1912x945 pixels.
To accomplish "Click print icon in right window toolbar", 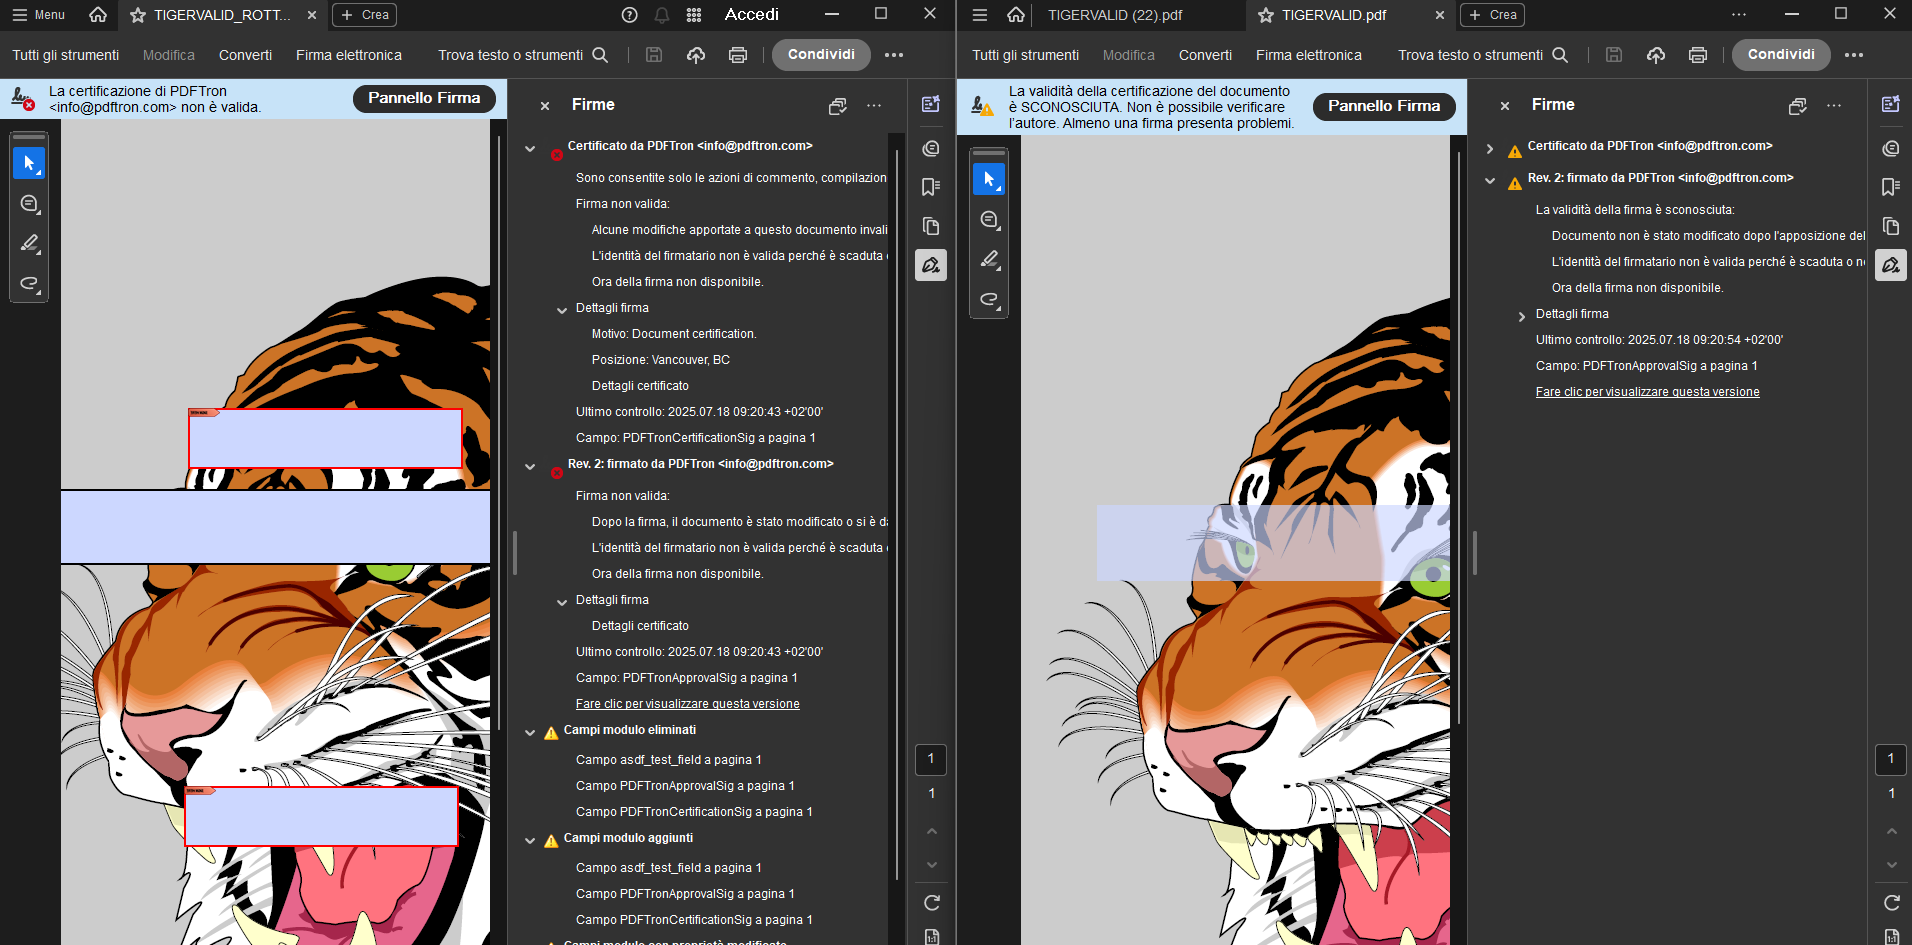I will point(1698,55).
